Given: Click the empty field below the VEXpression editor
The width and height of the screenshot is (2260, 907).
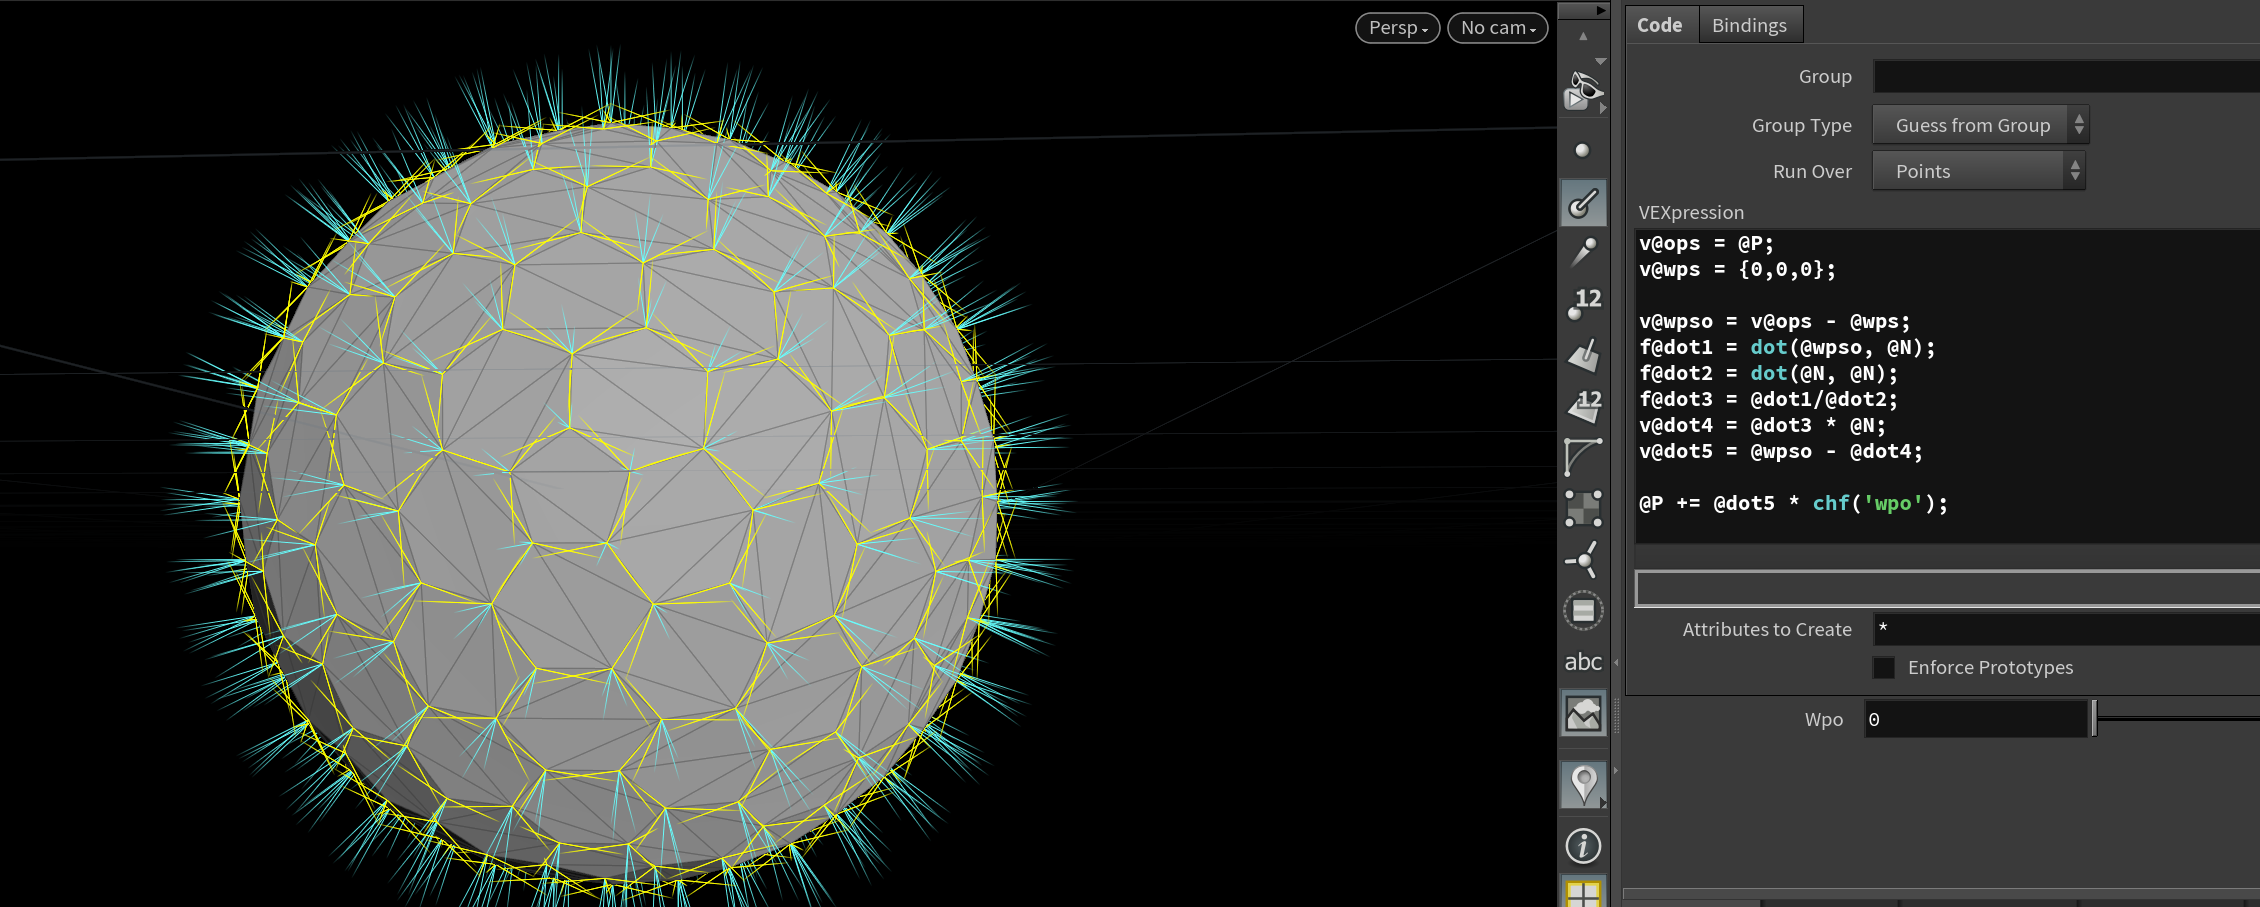Looking at the screenshot, I should pos(1947,589).
